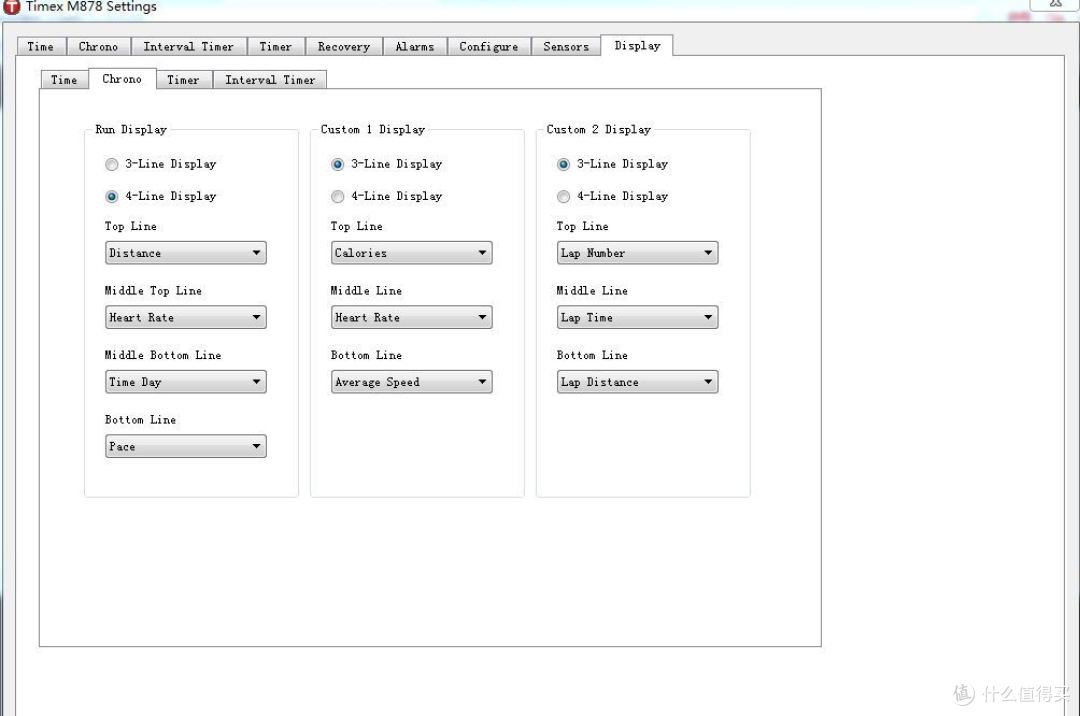
Task: Switch to the Alarms tab
Action: 415,47
